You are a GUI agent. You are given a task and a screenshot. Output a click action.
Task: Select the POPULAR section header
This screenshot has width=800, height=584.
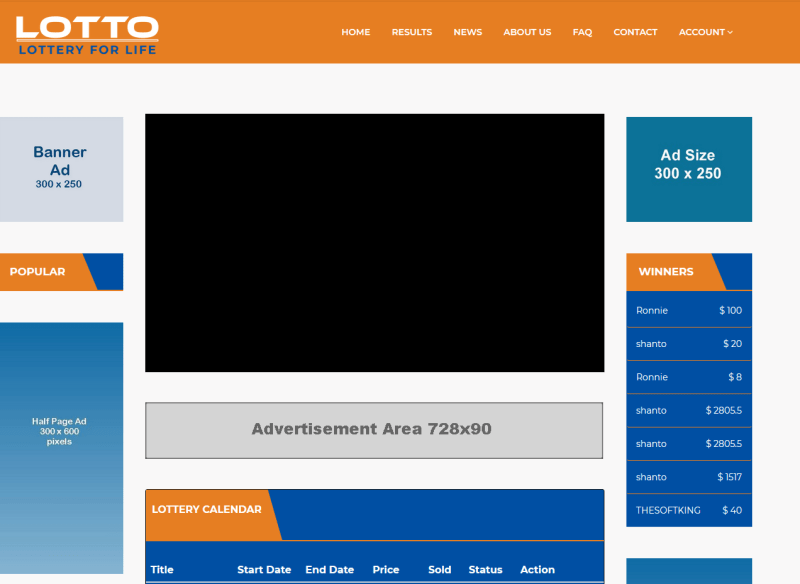point(38,272)
